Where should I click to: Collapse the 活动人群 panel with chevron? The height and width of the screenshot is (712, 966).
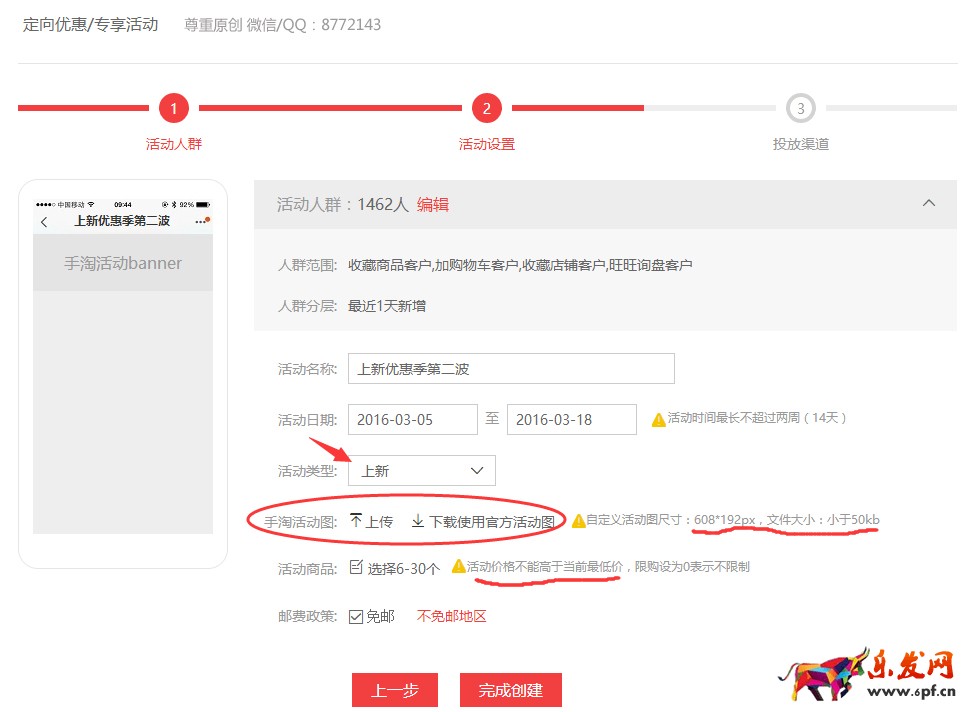[928, 204]
